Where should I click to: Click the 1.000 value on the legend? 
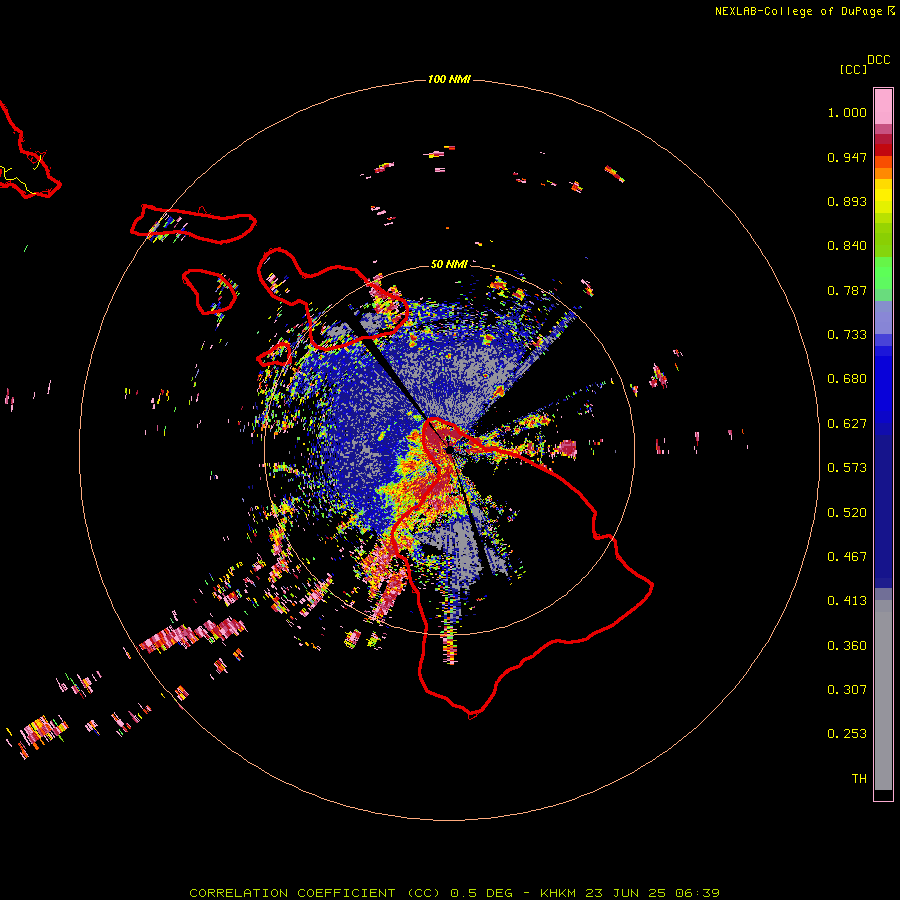click(x=847, y=112)
